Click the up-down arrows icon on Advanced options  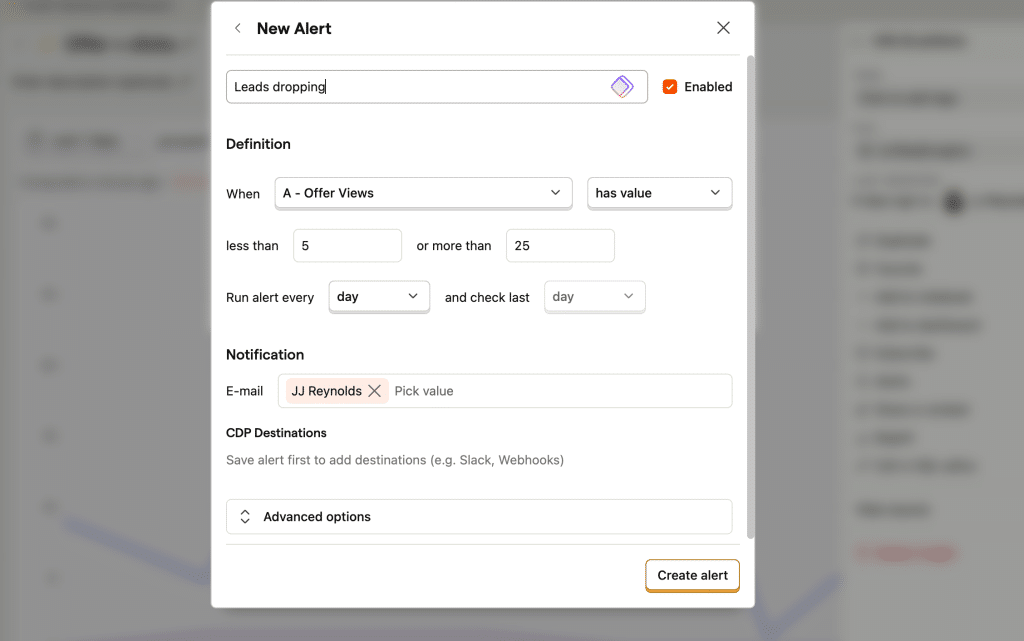click(245, 517)
